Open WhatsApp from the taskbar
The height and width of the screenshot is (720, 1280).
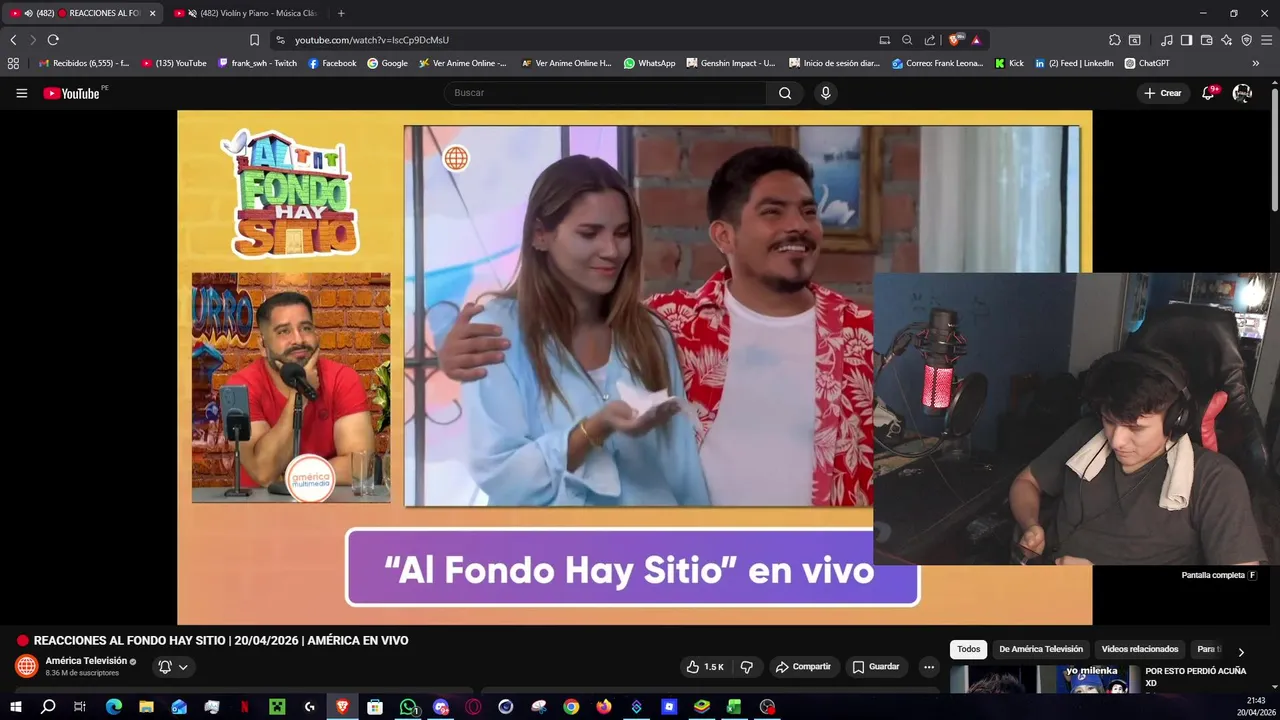point(408,707)
